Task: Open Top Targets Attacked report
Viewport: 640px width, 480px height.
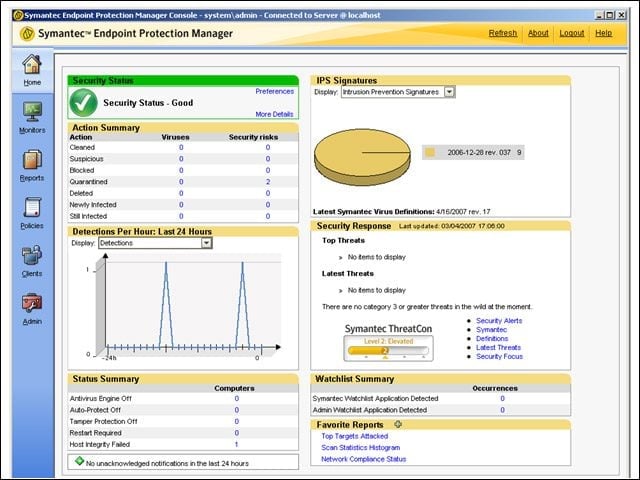Action: (x=354, y=436)
